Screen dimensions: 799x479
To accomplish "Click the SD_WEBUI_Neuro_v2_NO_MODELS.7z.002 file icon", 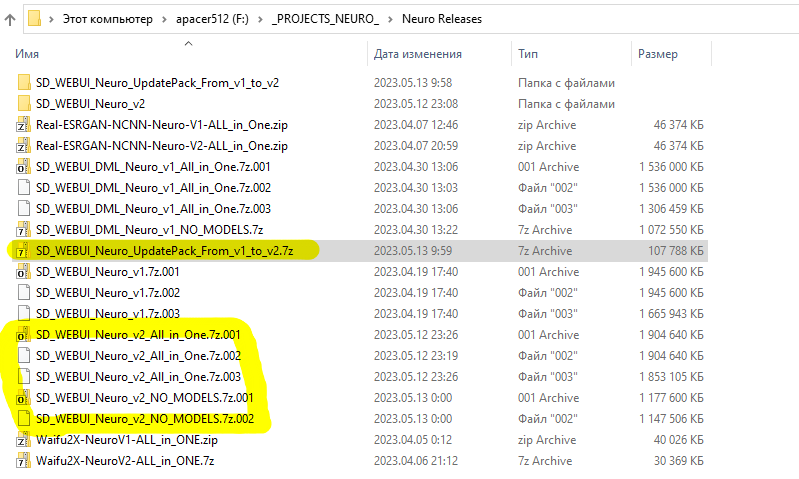I will (x=23, y=418).
